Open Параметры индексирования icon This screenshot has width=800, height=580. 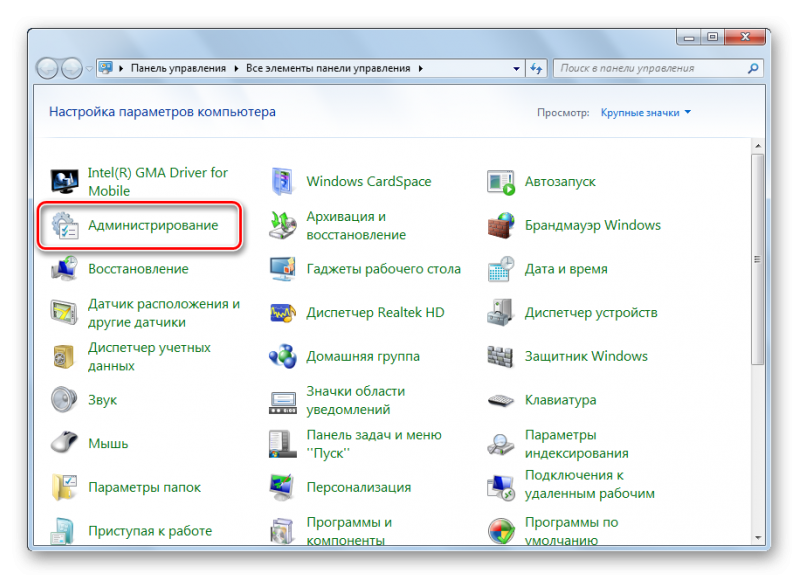(x=501, y=443)
